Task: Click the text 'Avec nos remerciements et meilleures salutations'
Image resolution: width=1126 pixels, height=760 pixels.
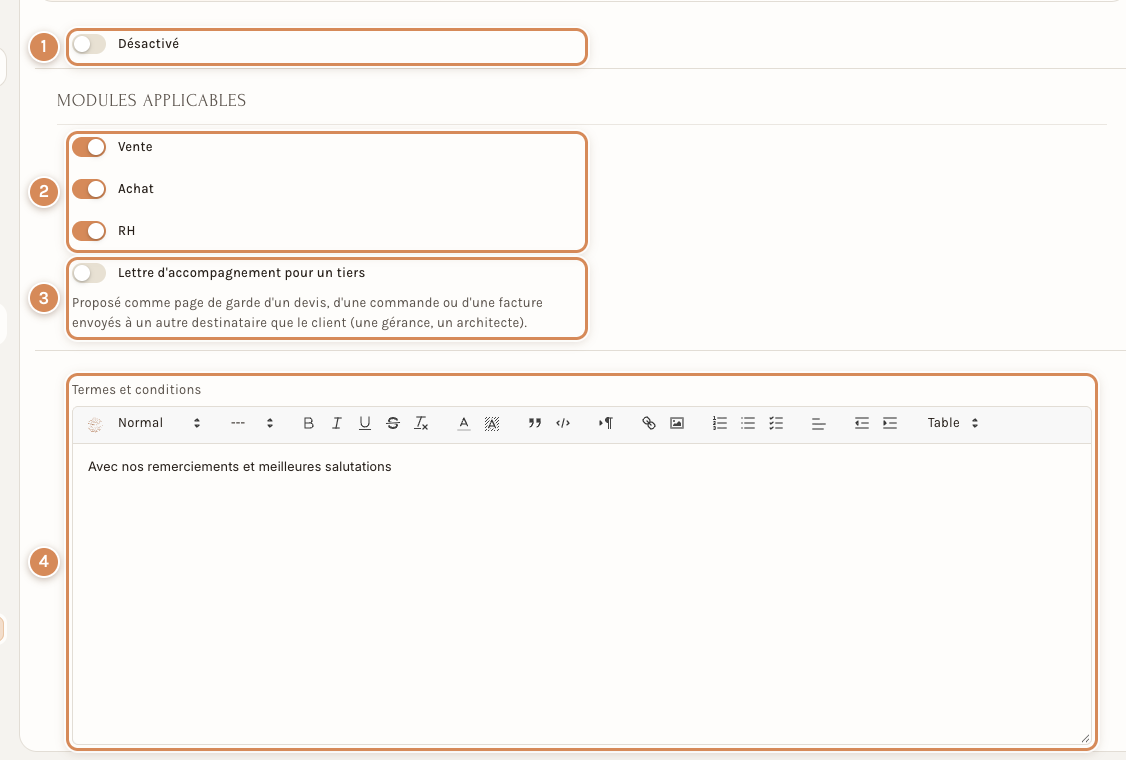Action: (240, 467)
